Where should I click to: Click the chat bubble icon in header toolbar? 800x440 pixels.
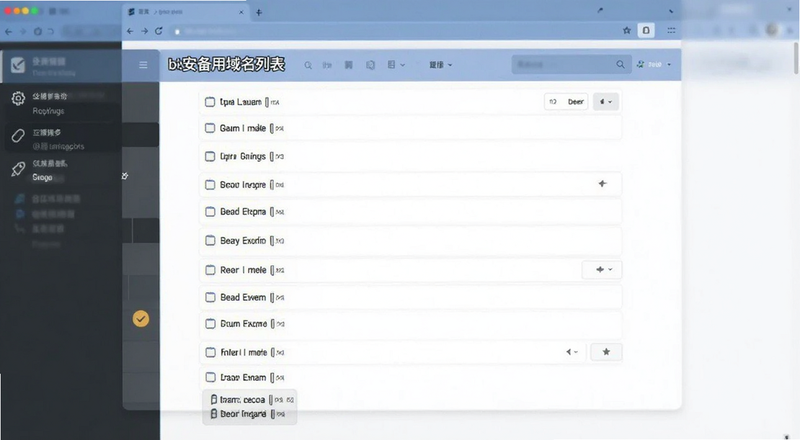click(370, 65)
